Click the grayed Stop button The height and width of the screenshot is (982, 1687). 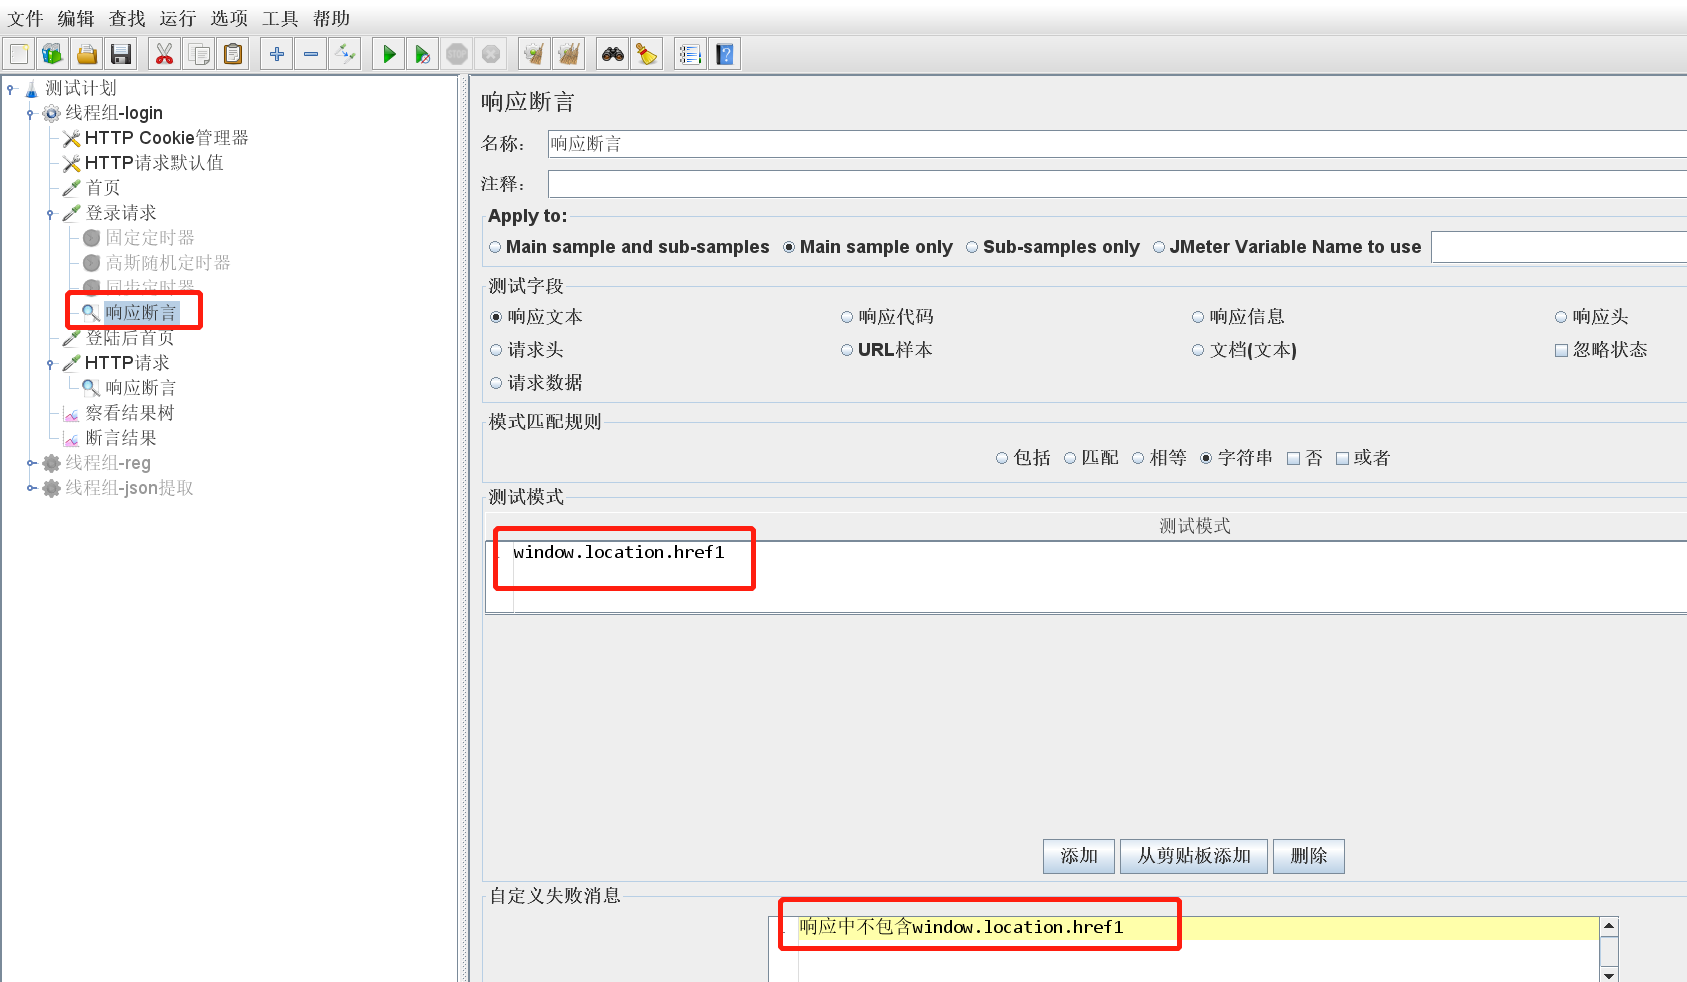(x=457, y=54)
